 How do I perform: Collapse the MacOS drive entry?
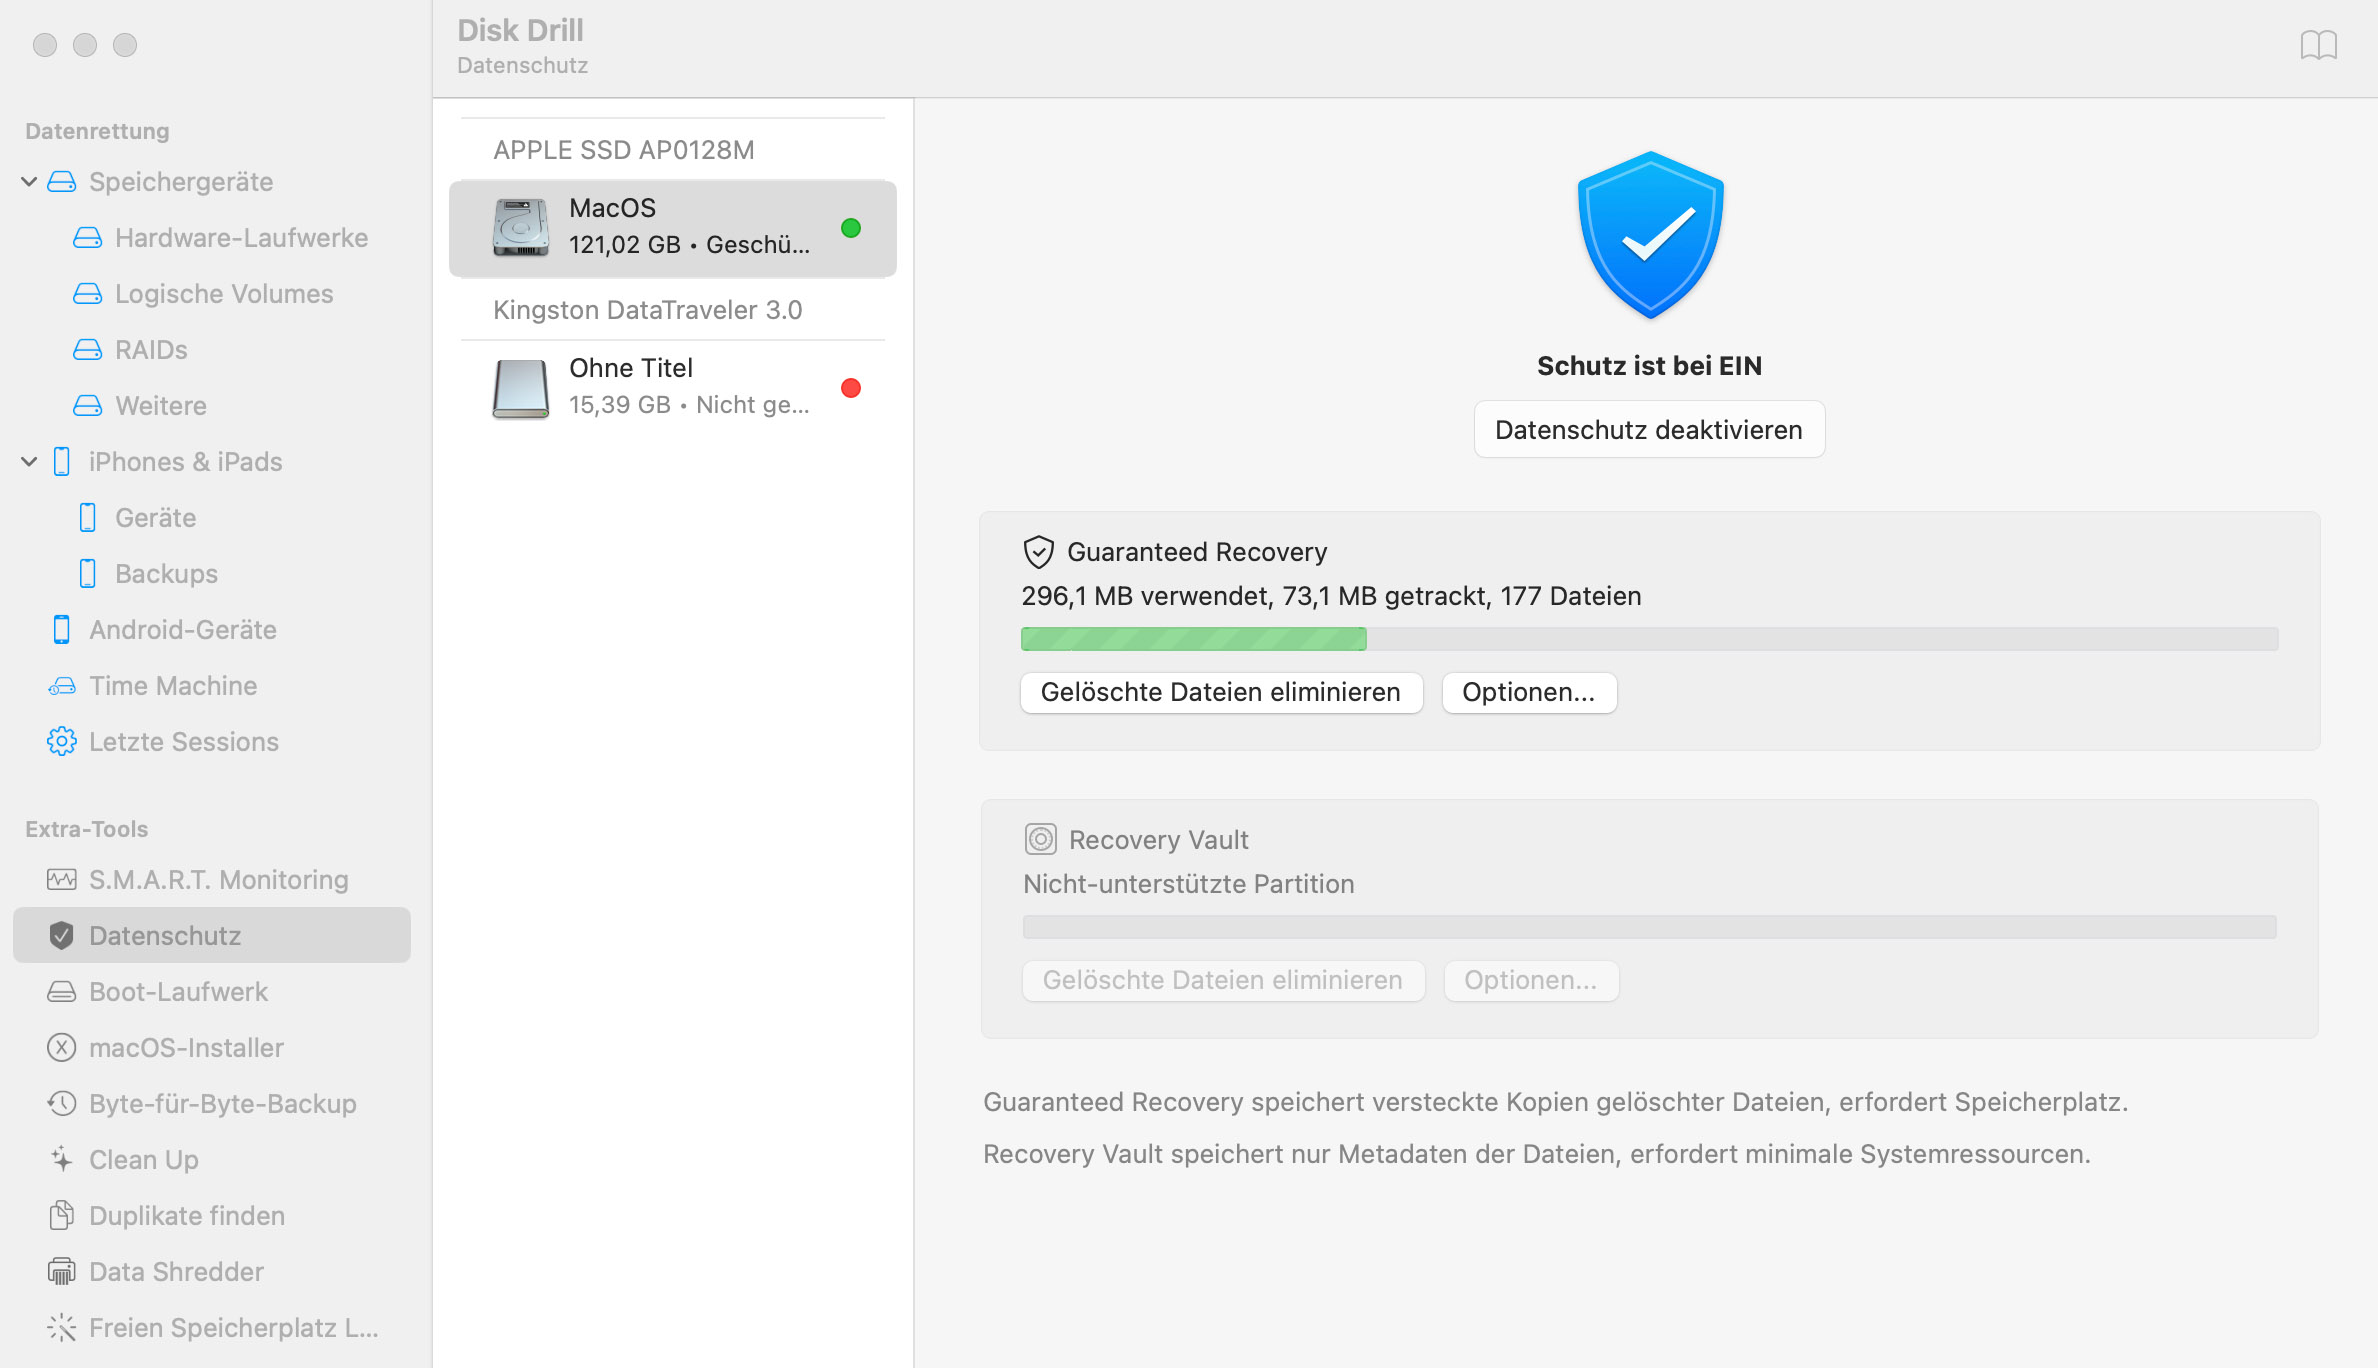tap(627, 149)
